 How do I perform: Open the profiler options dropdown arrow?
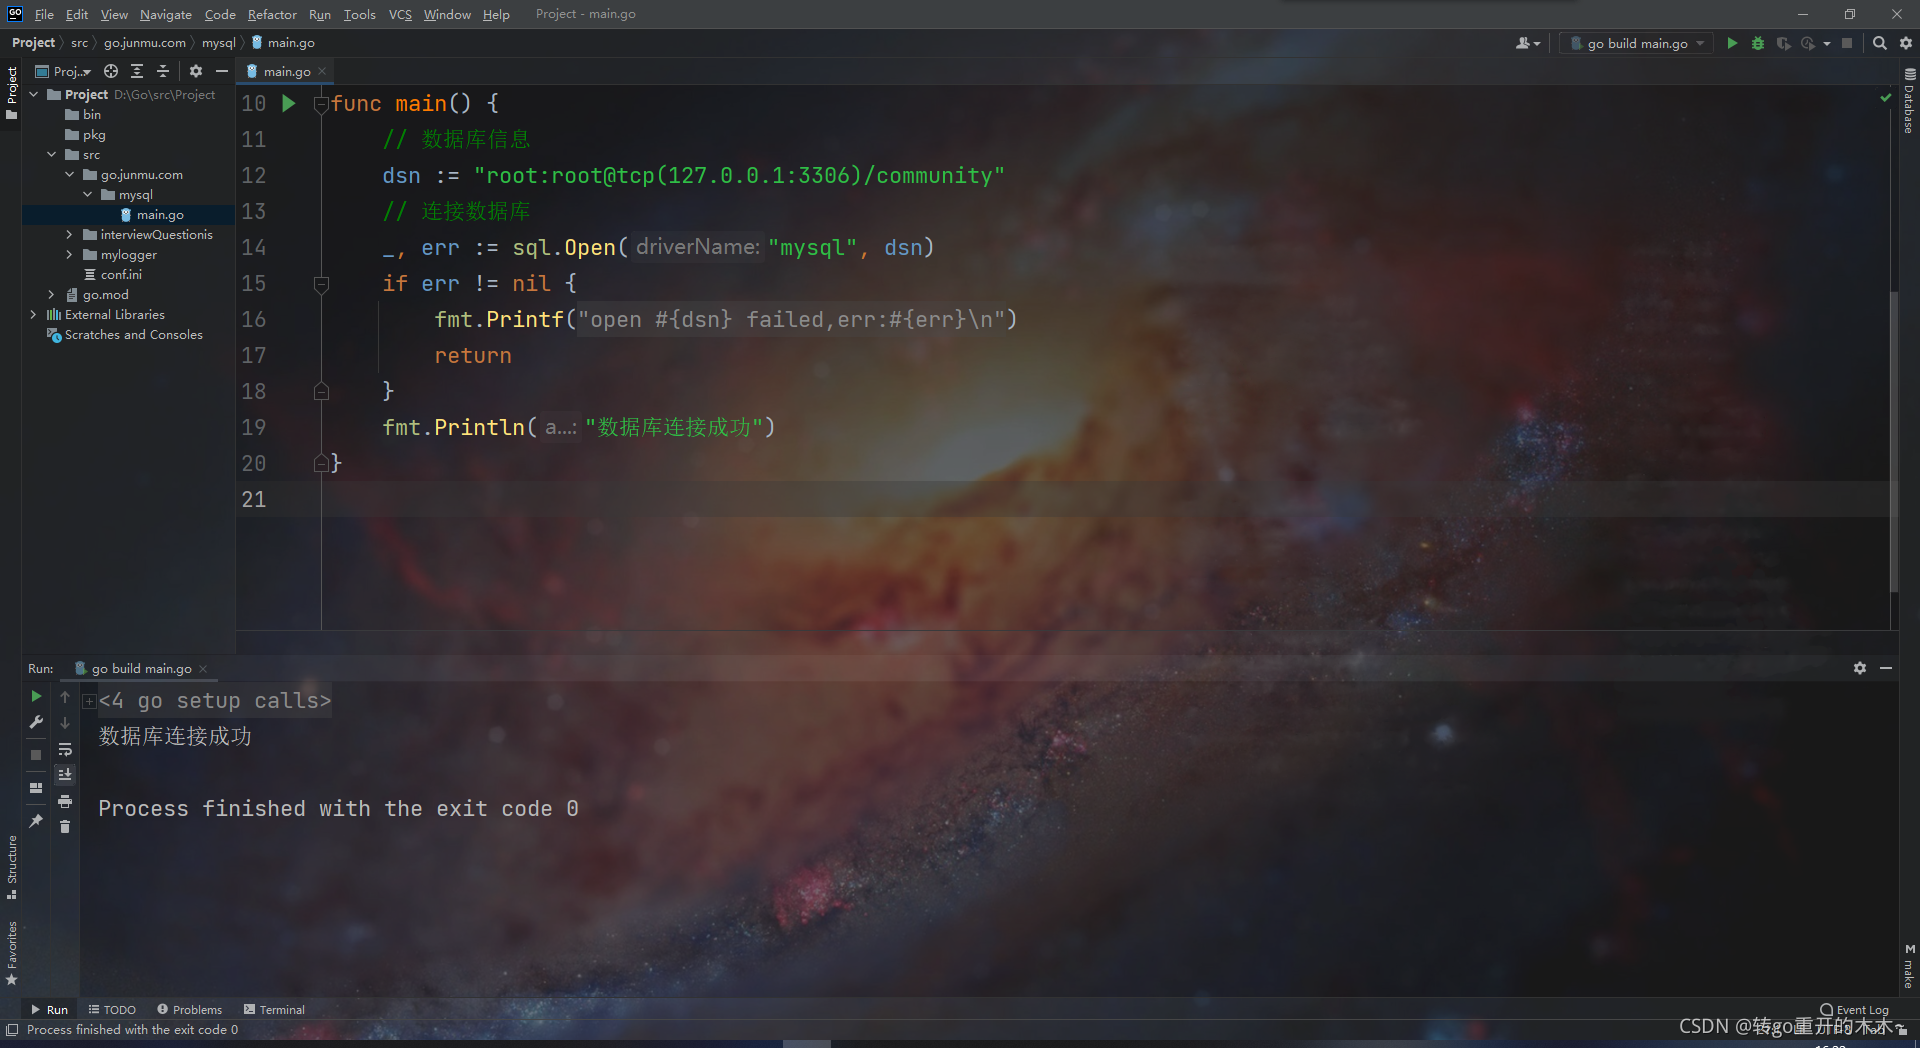1826,43
